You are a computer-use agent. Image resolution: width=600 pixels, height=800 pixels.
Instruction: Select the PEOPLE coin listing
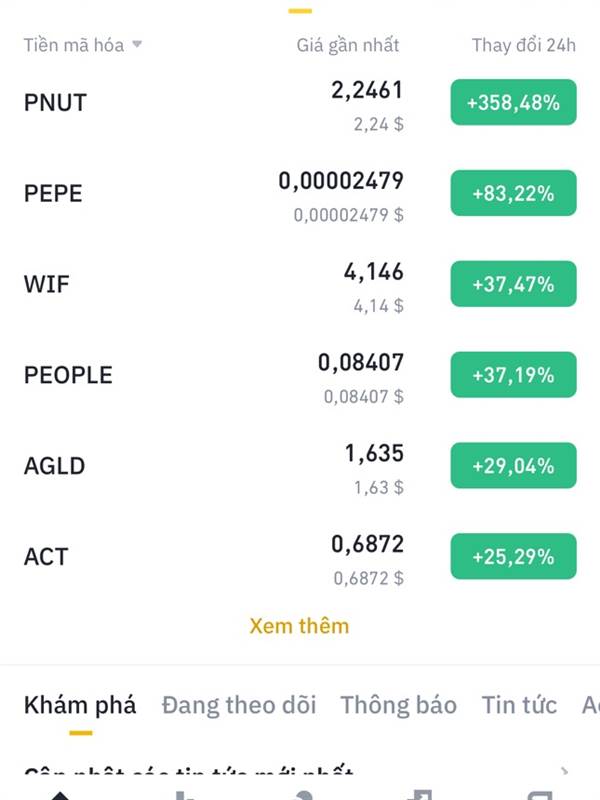click(x=300, y=375)
